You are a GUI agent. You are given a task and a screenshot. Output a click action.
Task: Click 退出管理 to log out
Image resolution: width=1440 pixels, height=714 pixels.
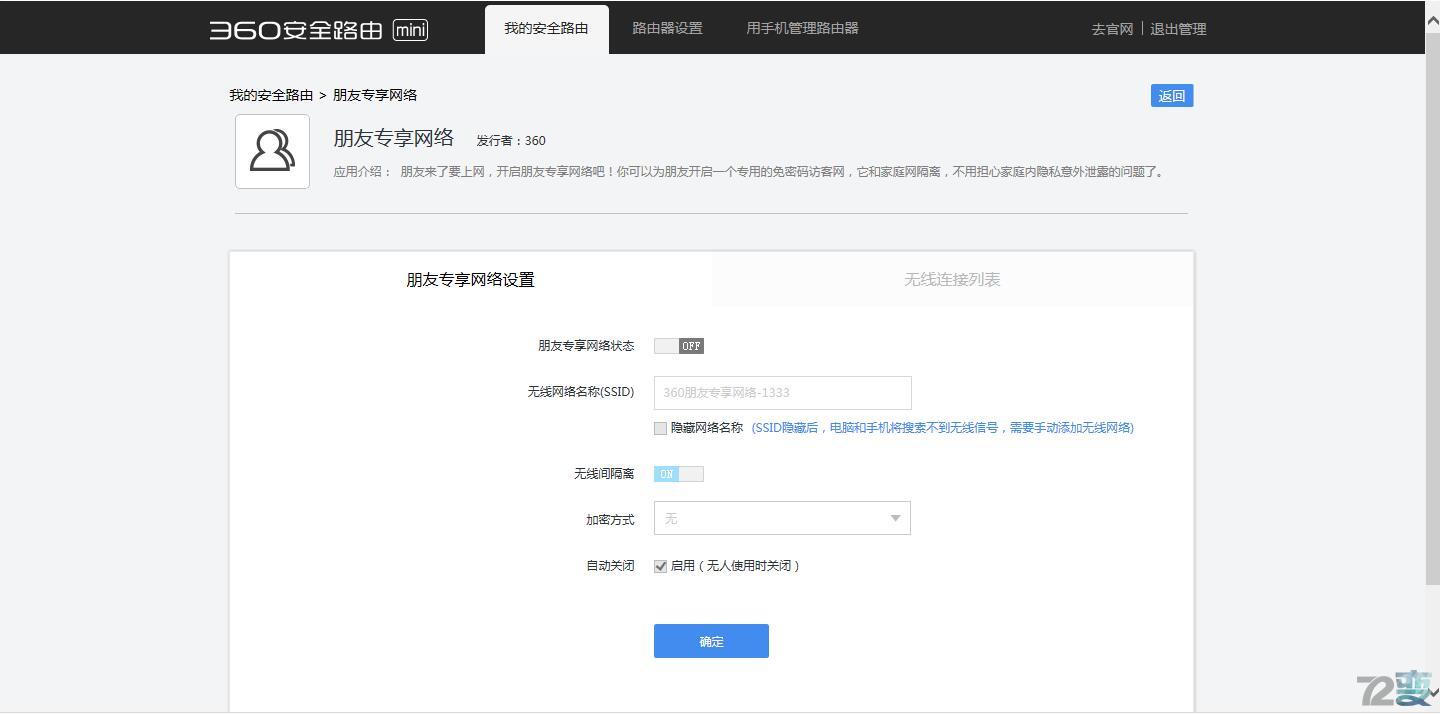[x=1178, y=29]
